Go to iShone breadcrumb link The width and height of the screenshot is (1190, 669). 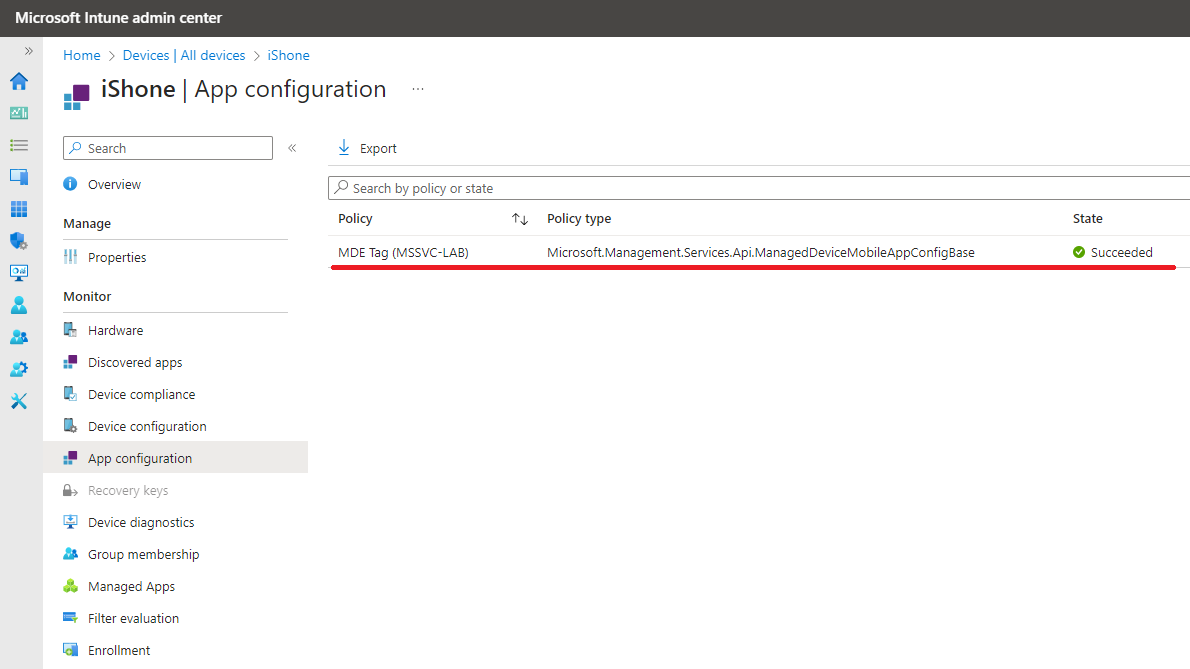coord(288,55)
